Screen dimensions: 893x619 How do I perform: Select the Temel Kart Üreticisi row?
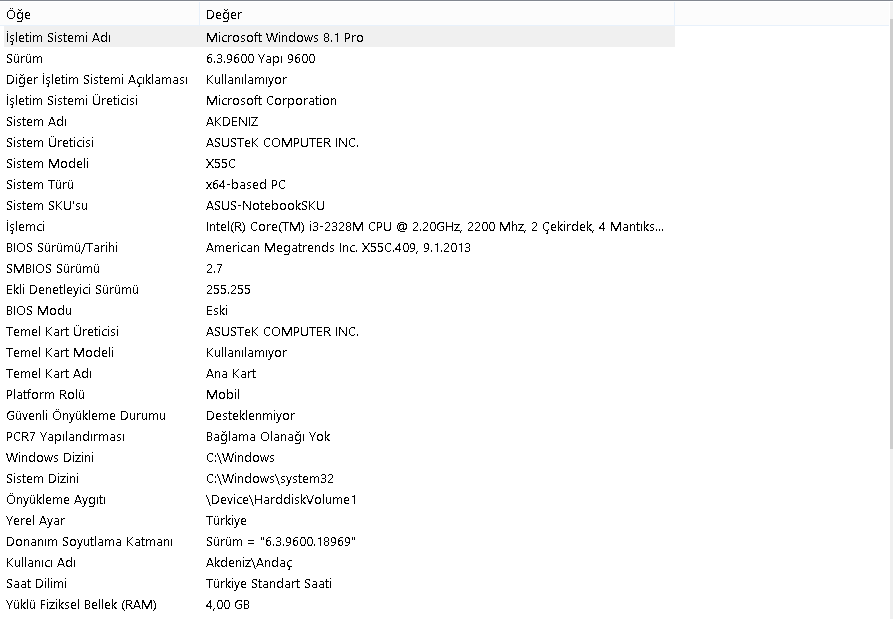tap(62, 331)
